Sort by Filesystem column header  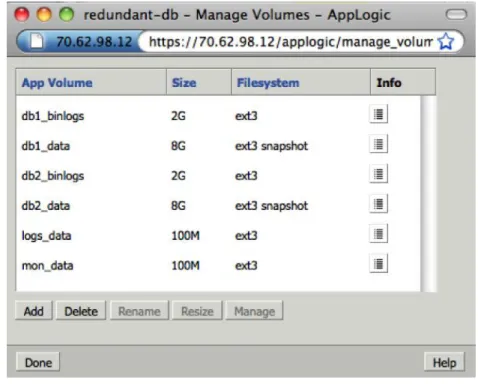click(301, 82)
